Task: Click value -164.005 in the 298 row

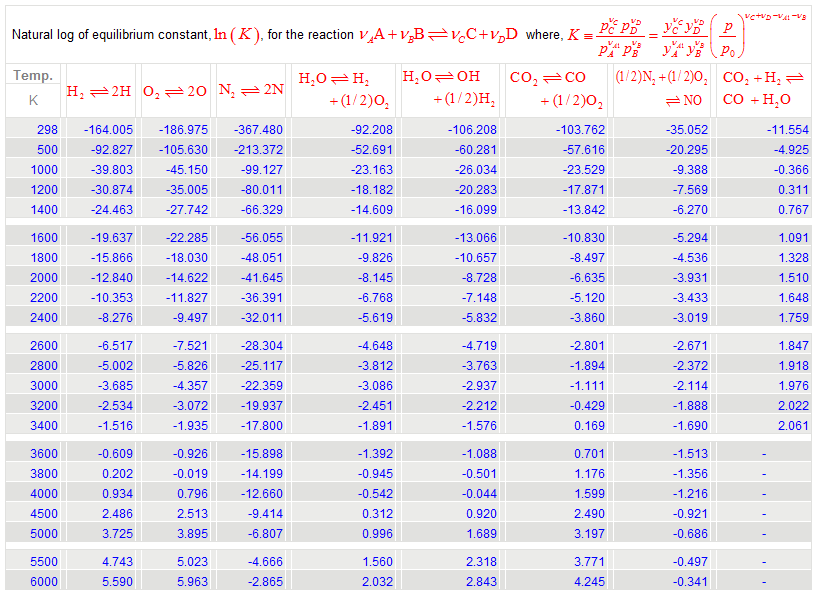Action: click(108, 129)
